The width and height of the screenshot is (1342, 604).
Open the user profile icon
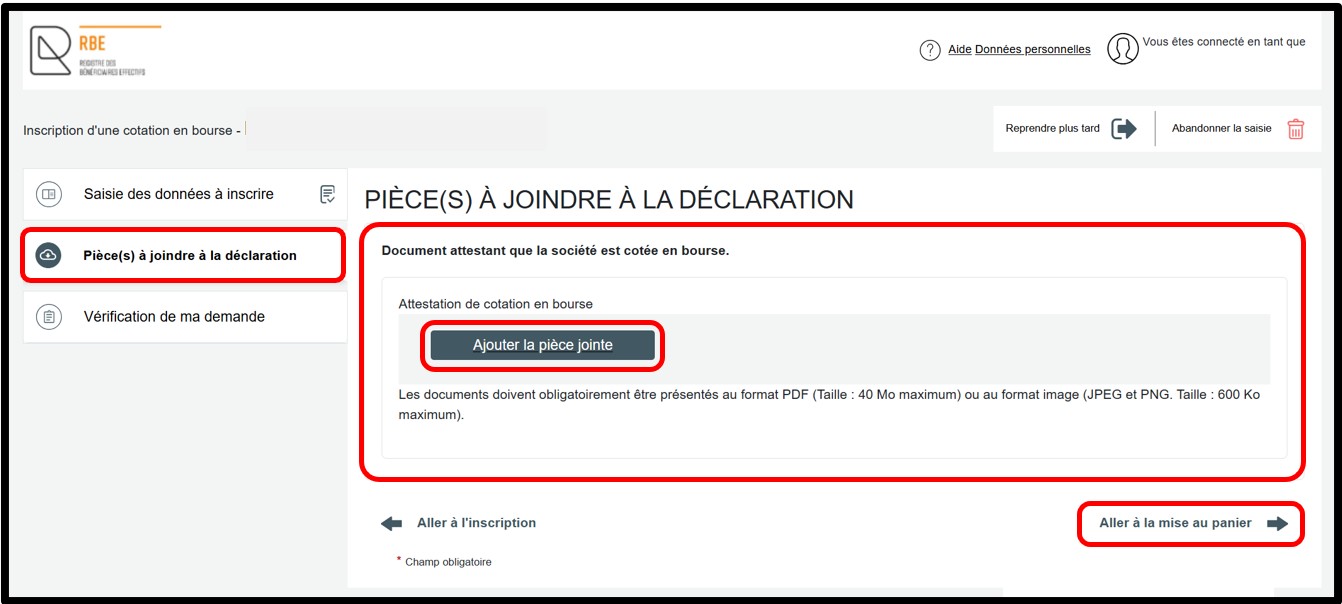click(x=1123, y=49)
